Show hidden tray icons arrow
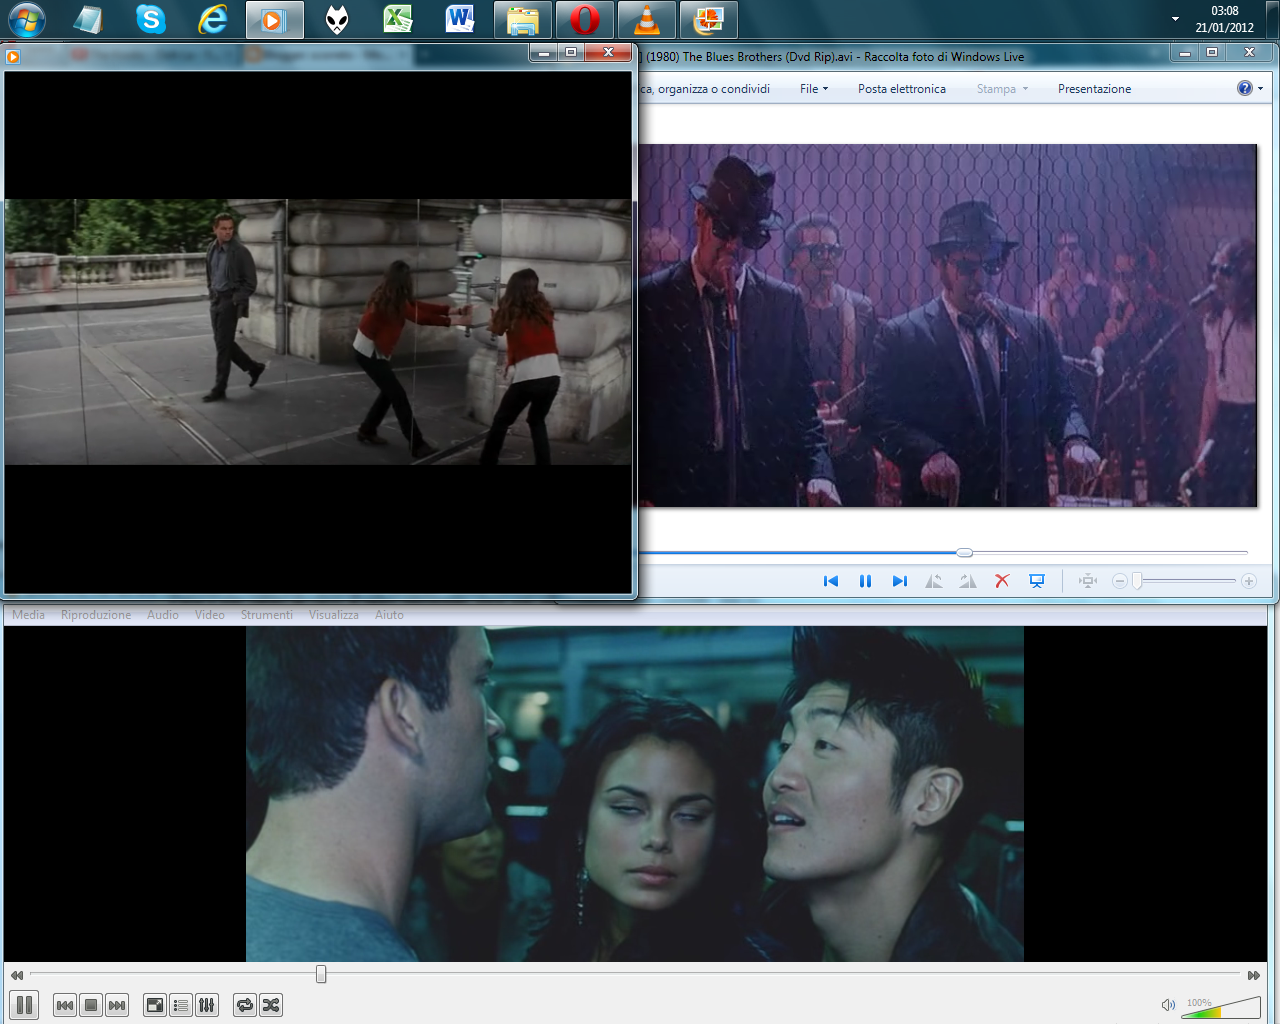 [1175, 19]
